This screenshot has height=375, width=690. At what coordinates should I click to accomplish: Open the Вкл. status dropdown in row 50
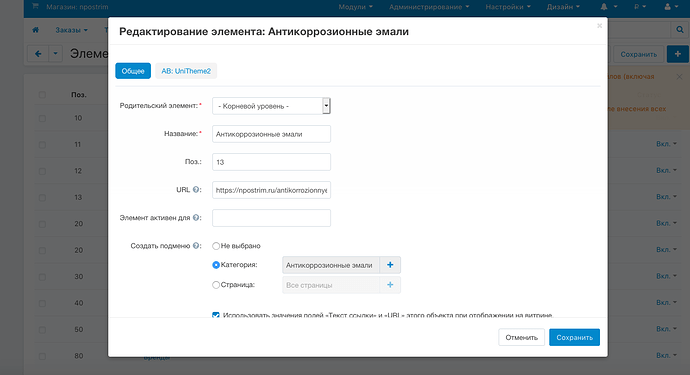pyautogui.click(x=666, y=329)
